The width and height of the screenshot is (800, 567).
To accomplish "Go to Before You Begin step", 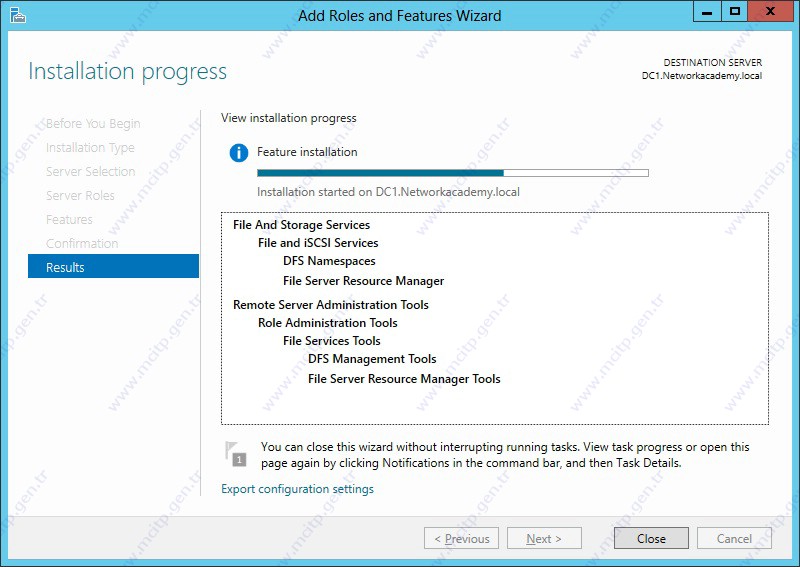I will click(93, 124).
